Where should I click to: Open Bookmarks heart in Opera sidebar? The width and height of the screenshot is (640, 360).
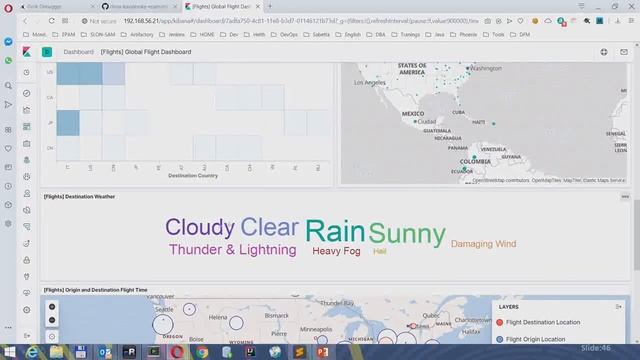(8, 149)
